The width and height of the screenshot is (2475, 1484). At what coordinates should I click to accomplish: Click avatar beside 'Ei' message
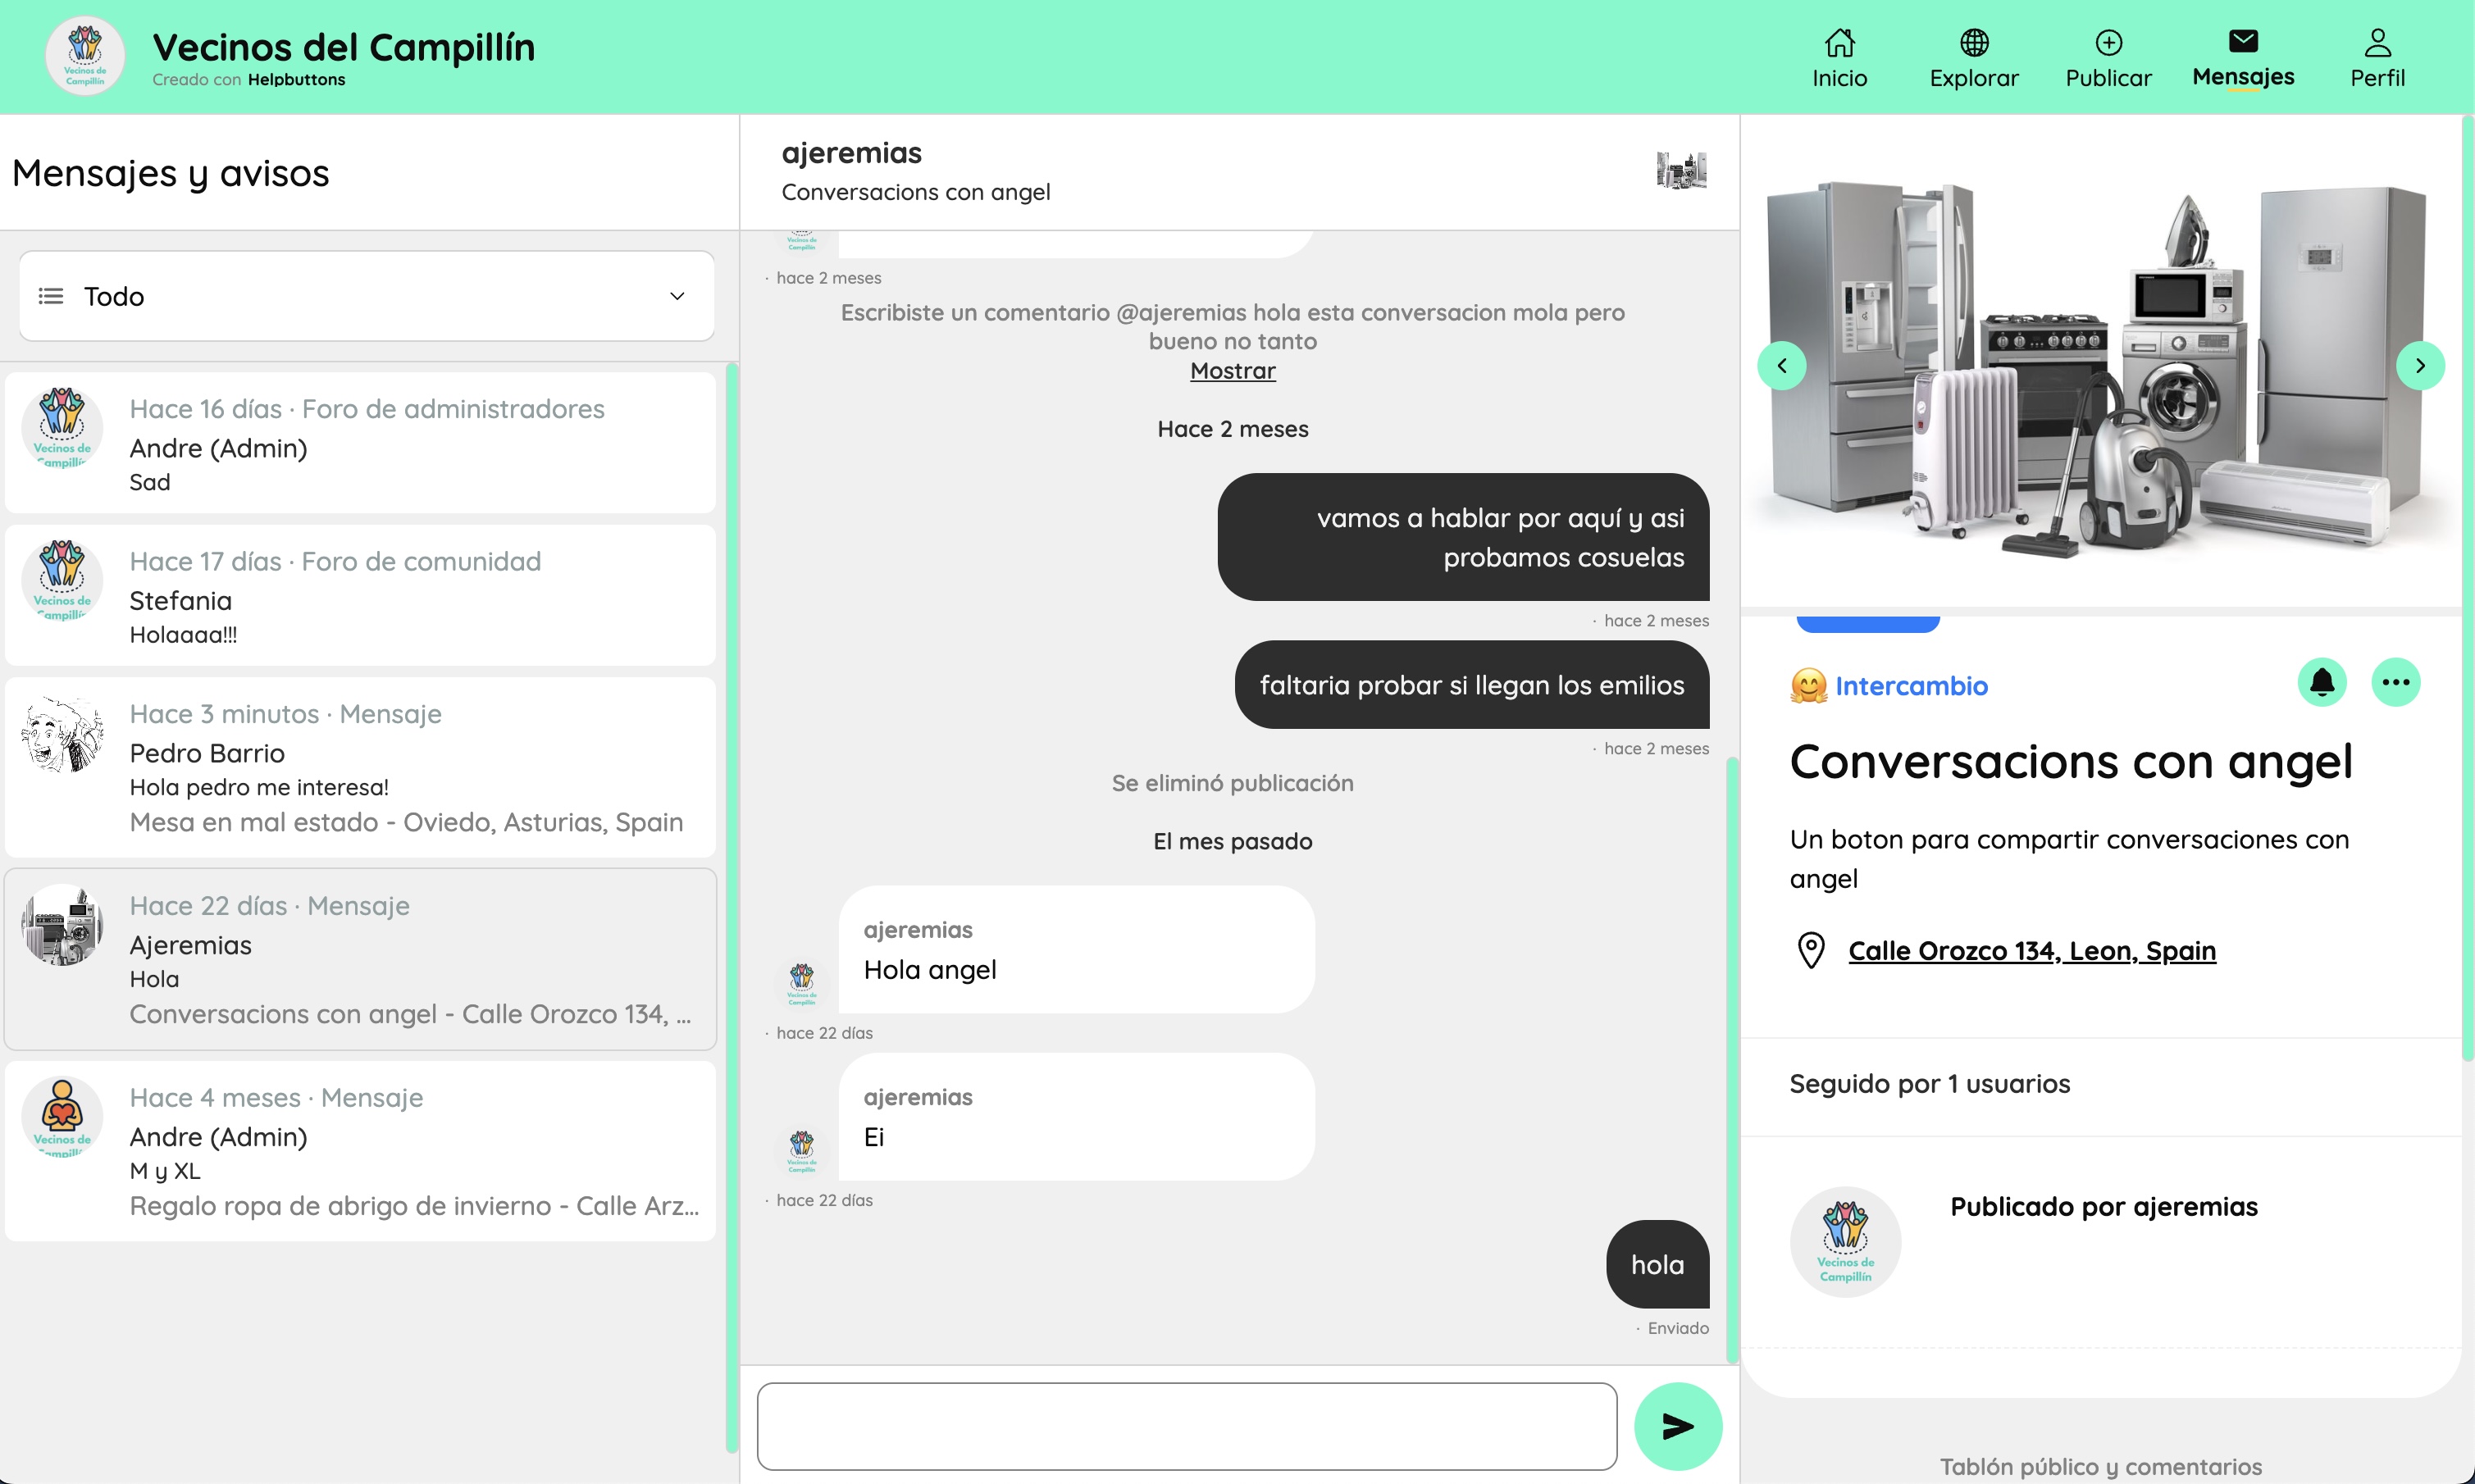click(x=801, y=1150)
